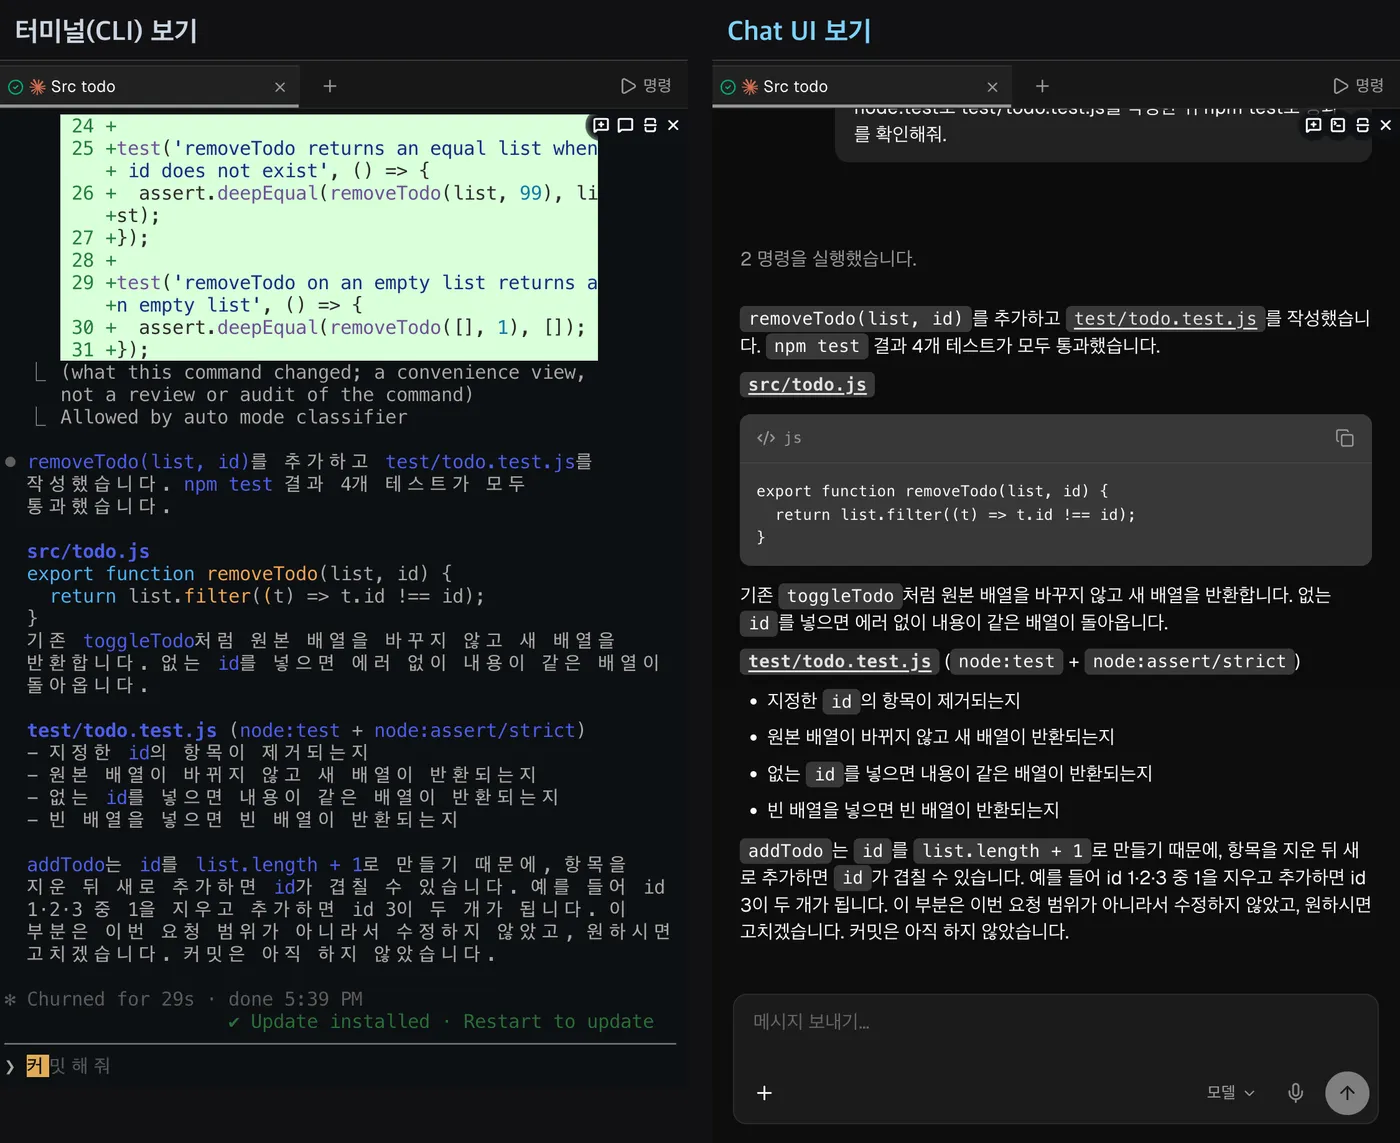Close the overlay toolbar in terminal pane
The width and height of the screenshot is (1400, 1143).
[673, 125]
